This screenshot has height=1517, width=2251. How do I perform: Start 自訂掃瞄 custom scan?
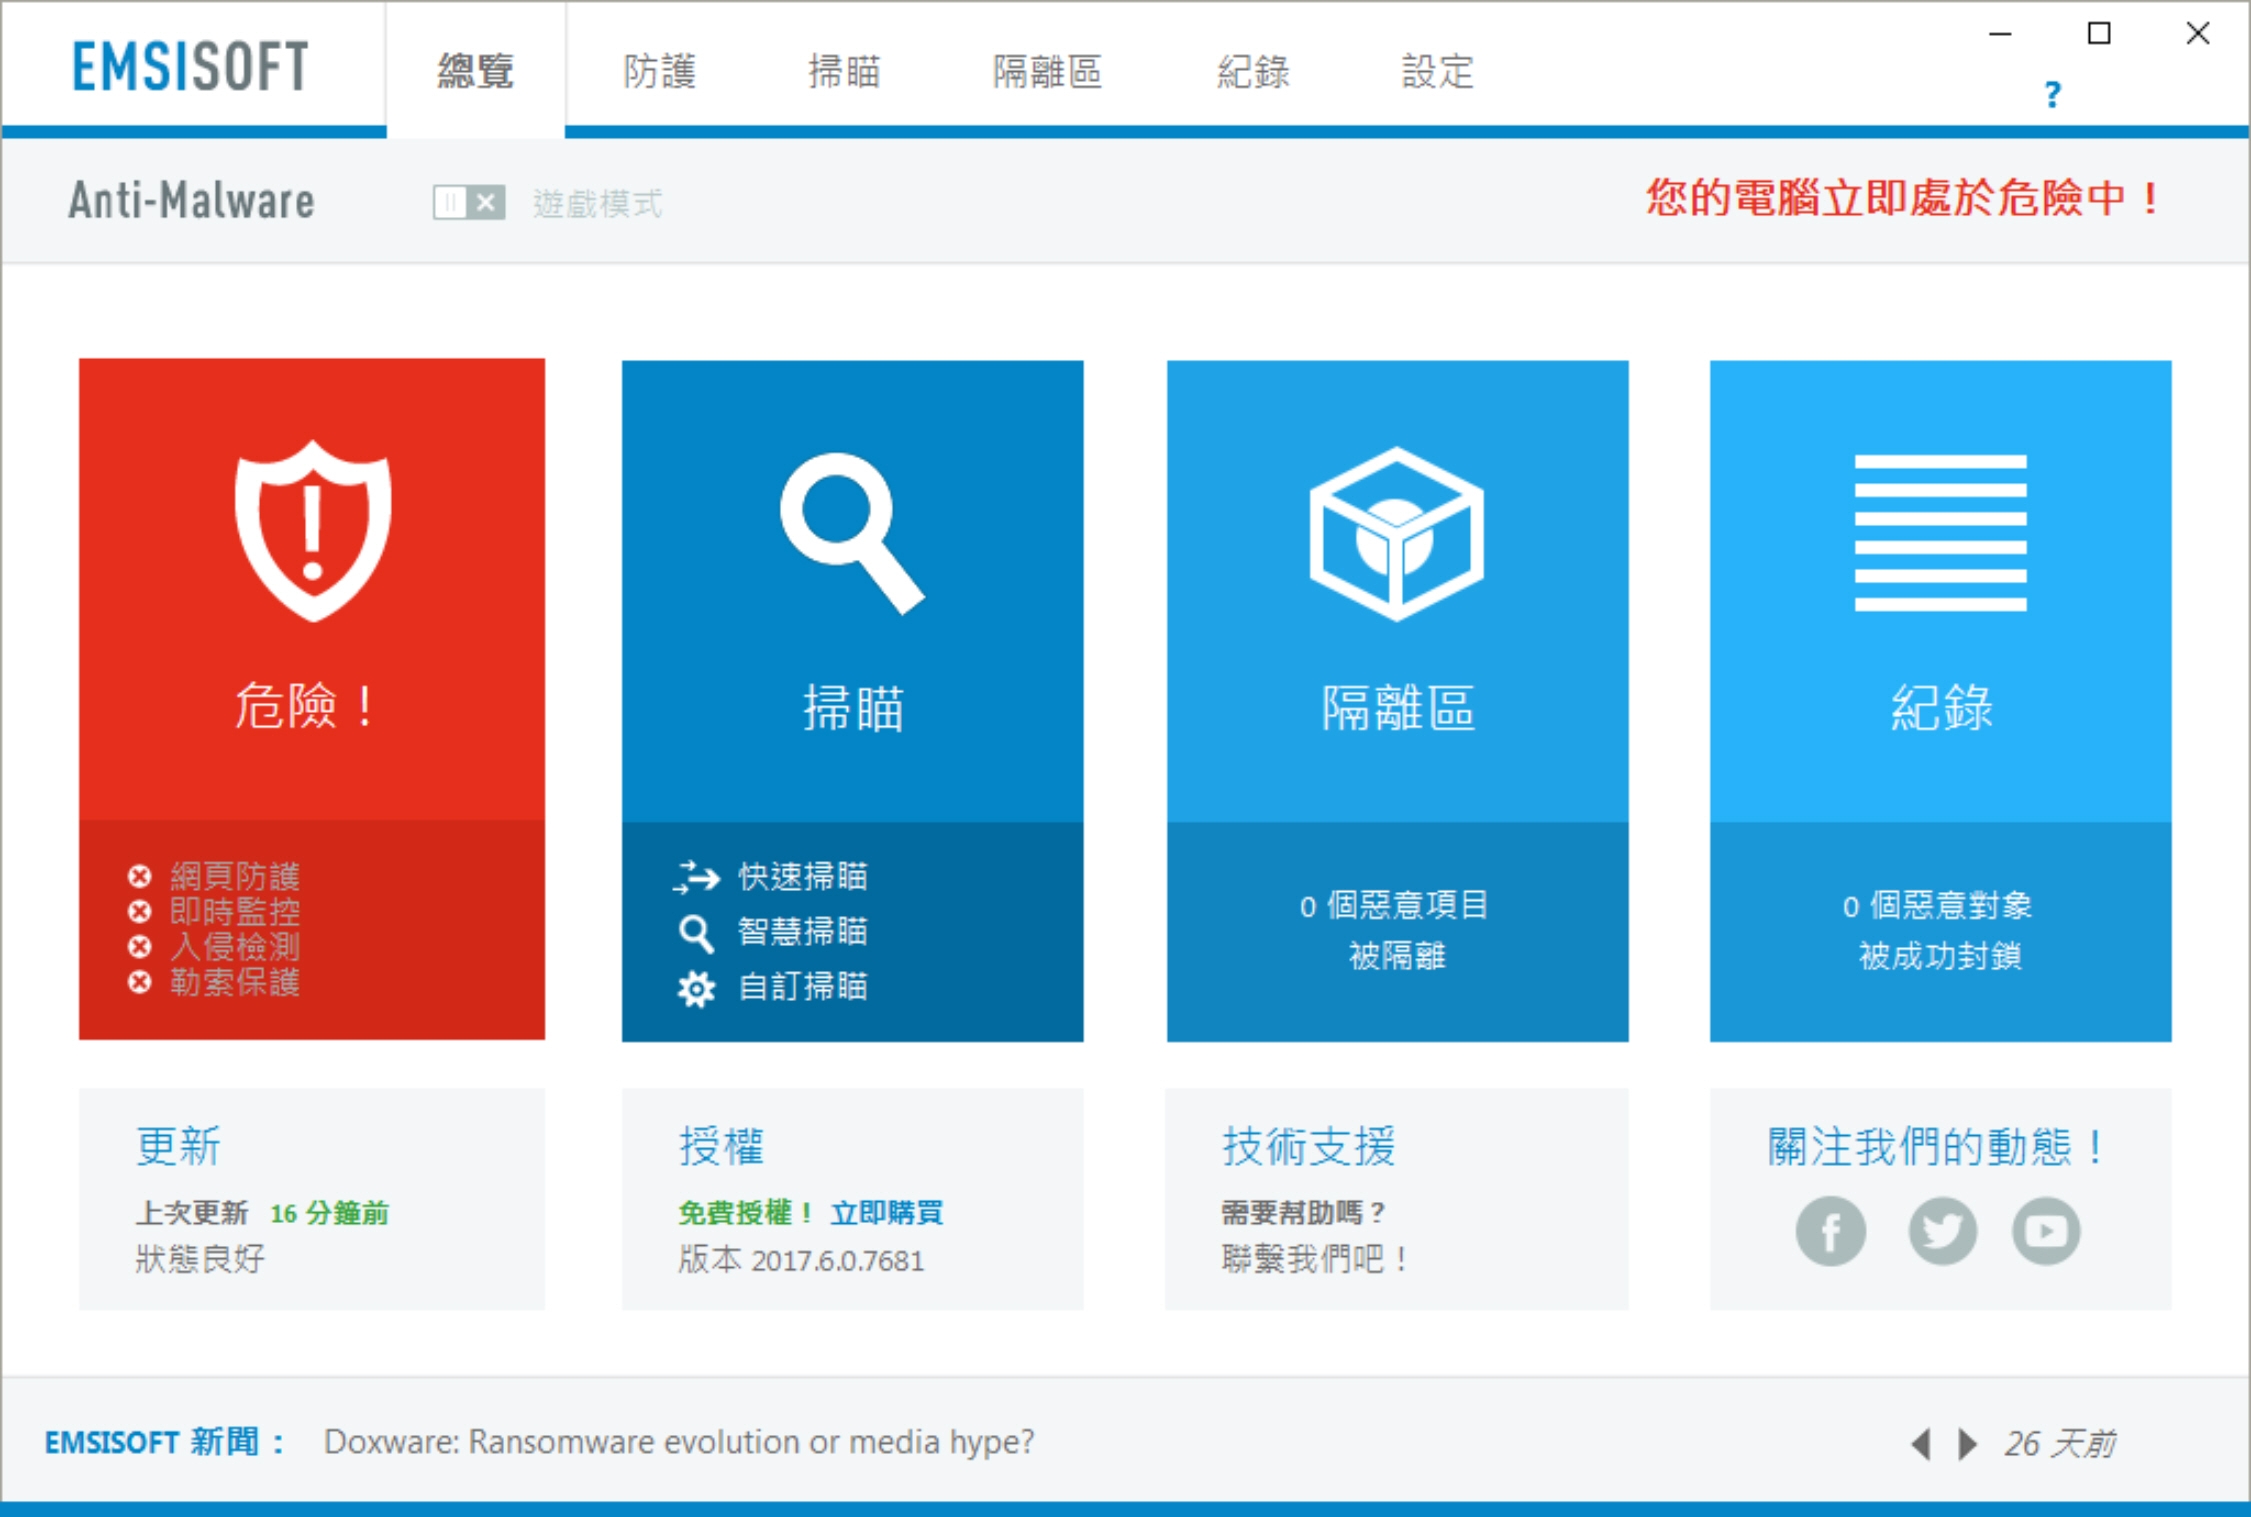pos(803,987)
